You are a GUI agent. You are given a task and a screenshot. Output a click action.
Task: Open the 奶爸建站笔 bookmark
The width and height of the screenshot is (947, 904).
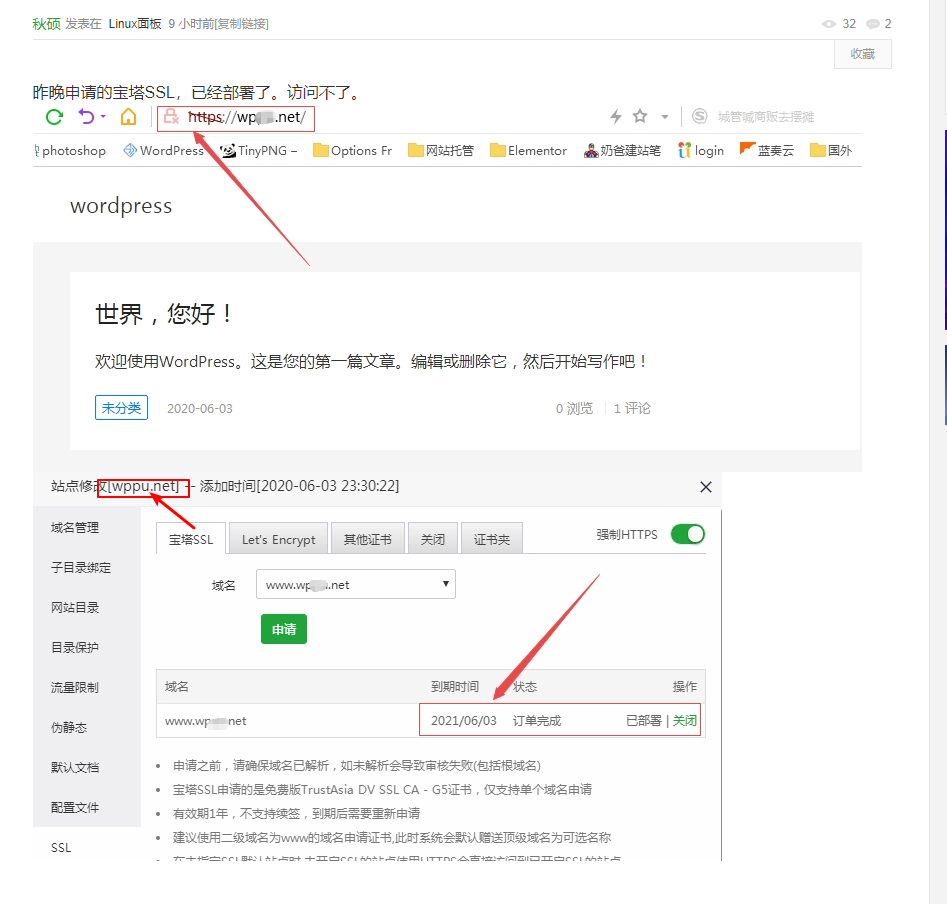[622, 150]
